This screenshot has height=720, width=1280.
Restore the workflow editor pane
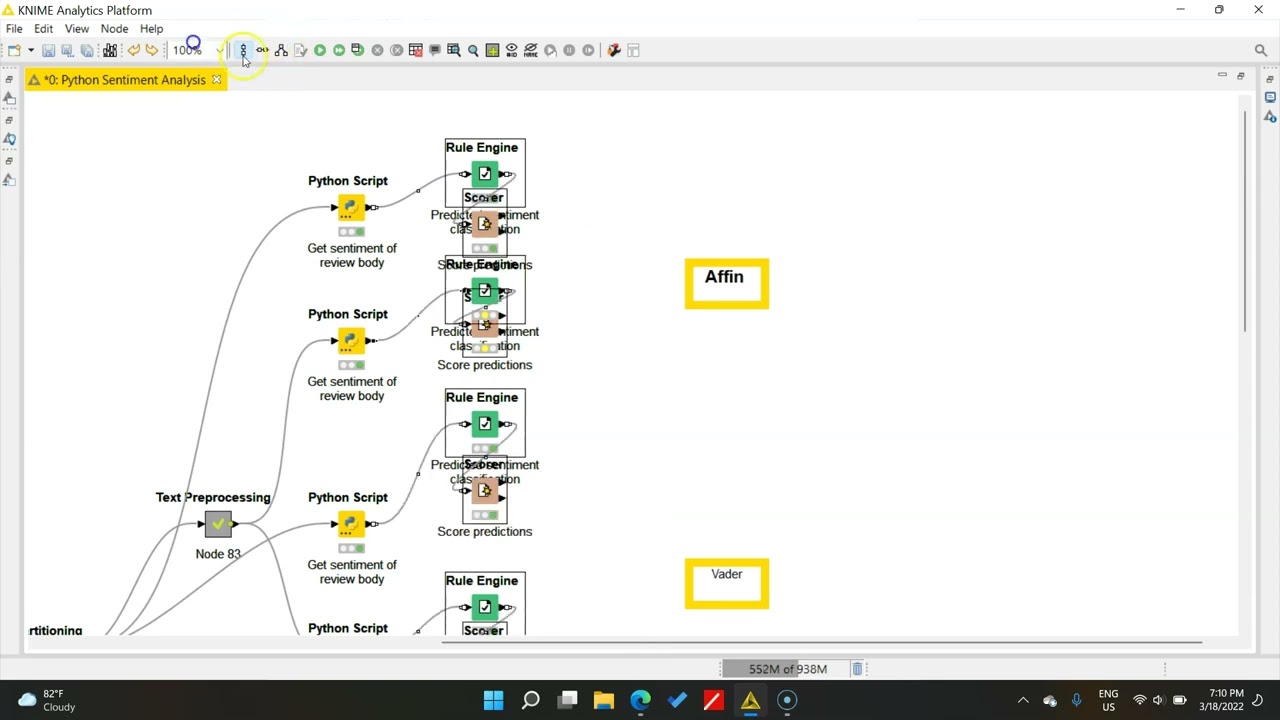click(x=1241, y=76)
